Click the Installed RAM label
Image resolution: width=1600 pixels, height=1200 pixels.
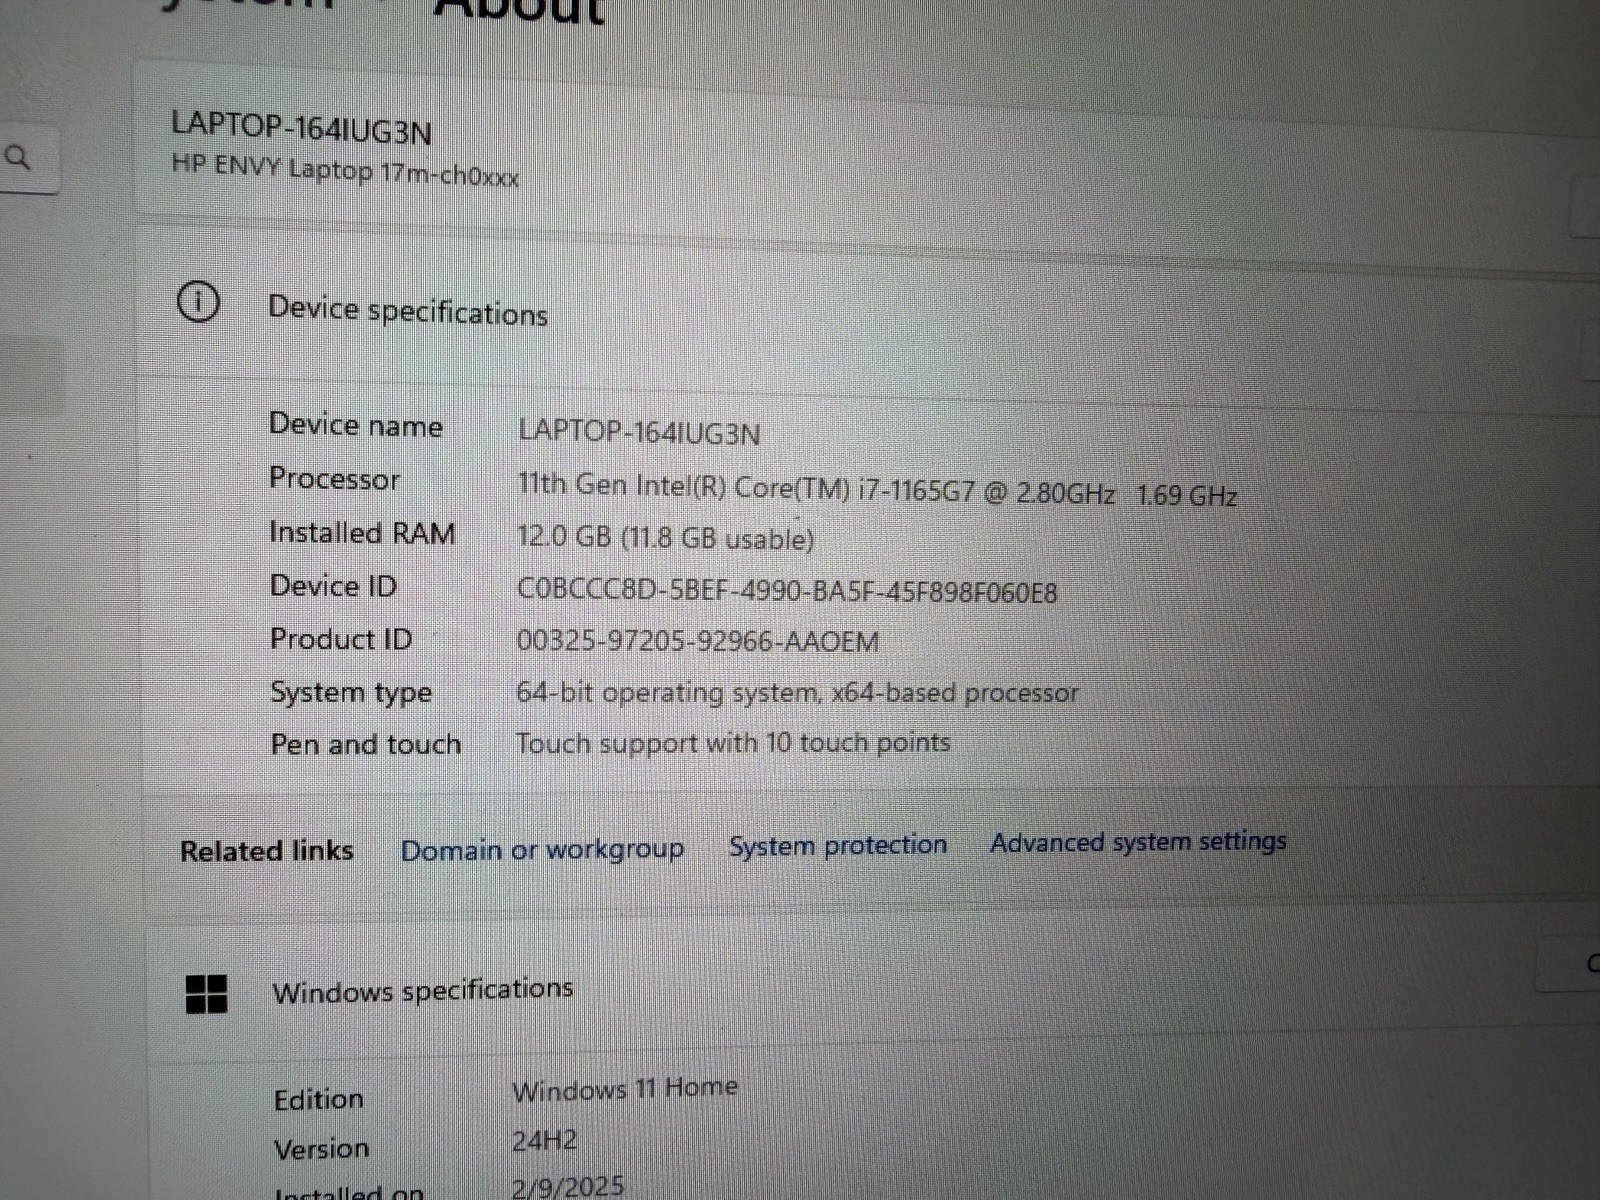point(362,533)
